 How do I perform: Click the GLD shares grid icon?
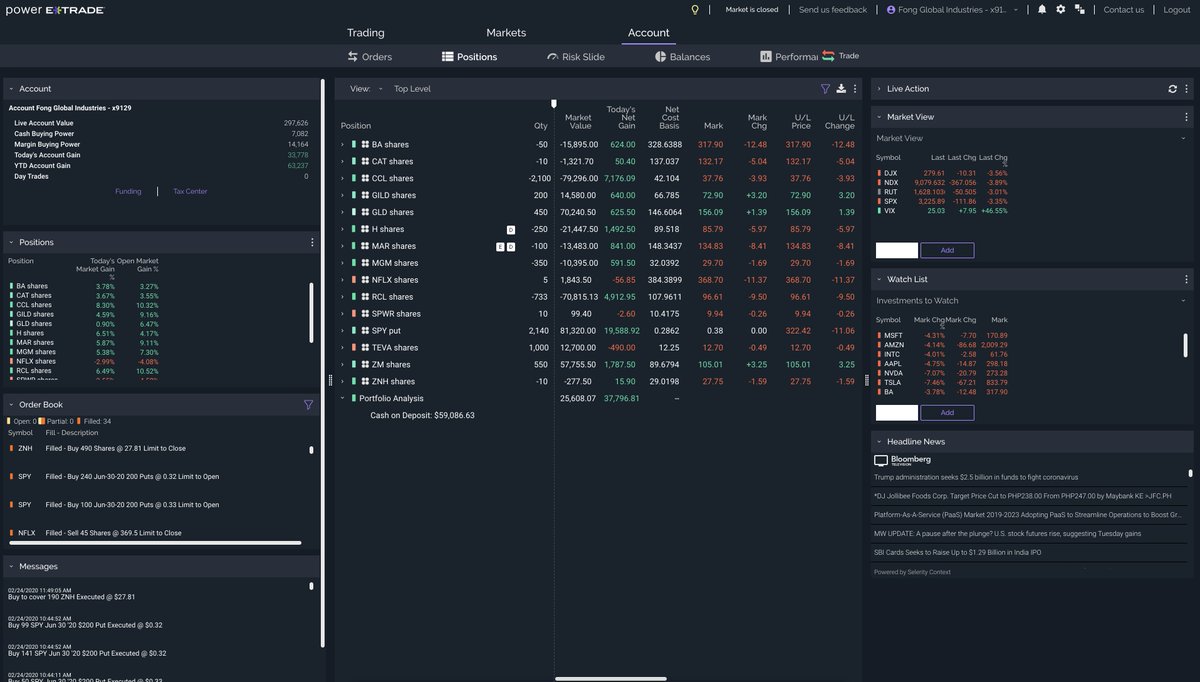[x=365, y=212]
